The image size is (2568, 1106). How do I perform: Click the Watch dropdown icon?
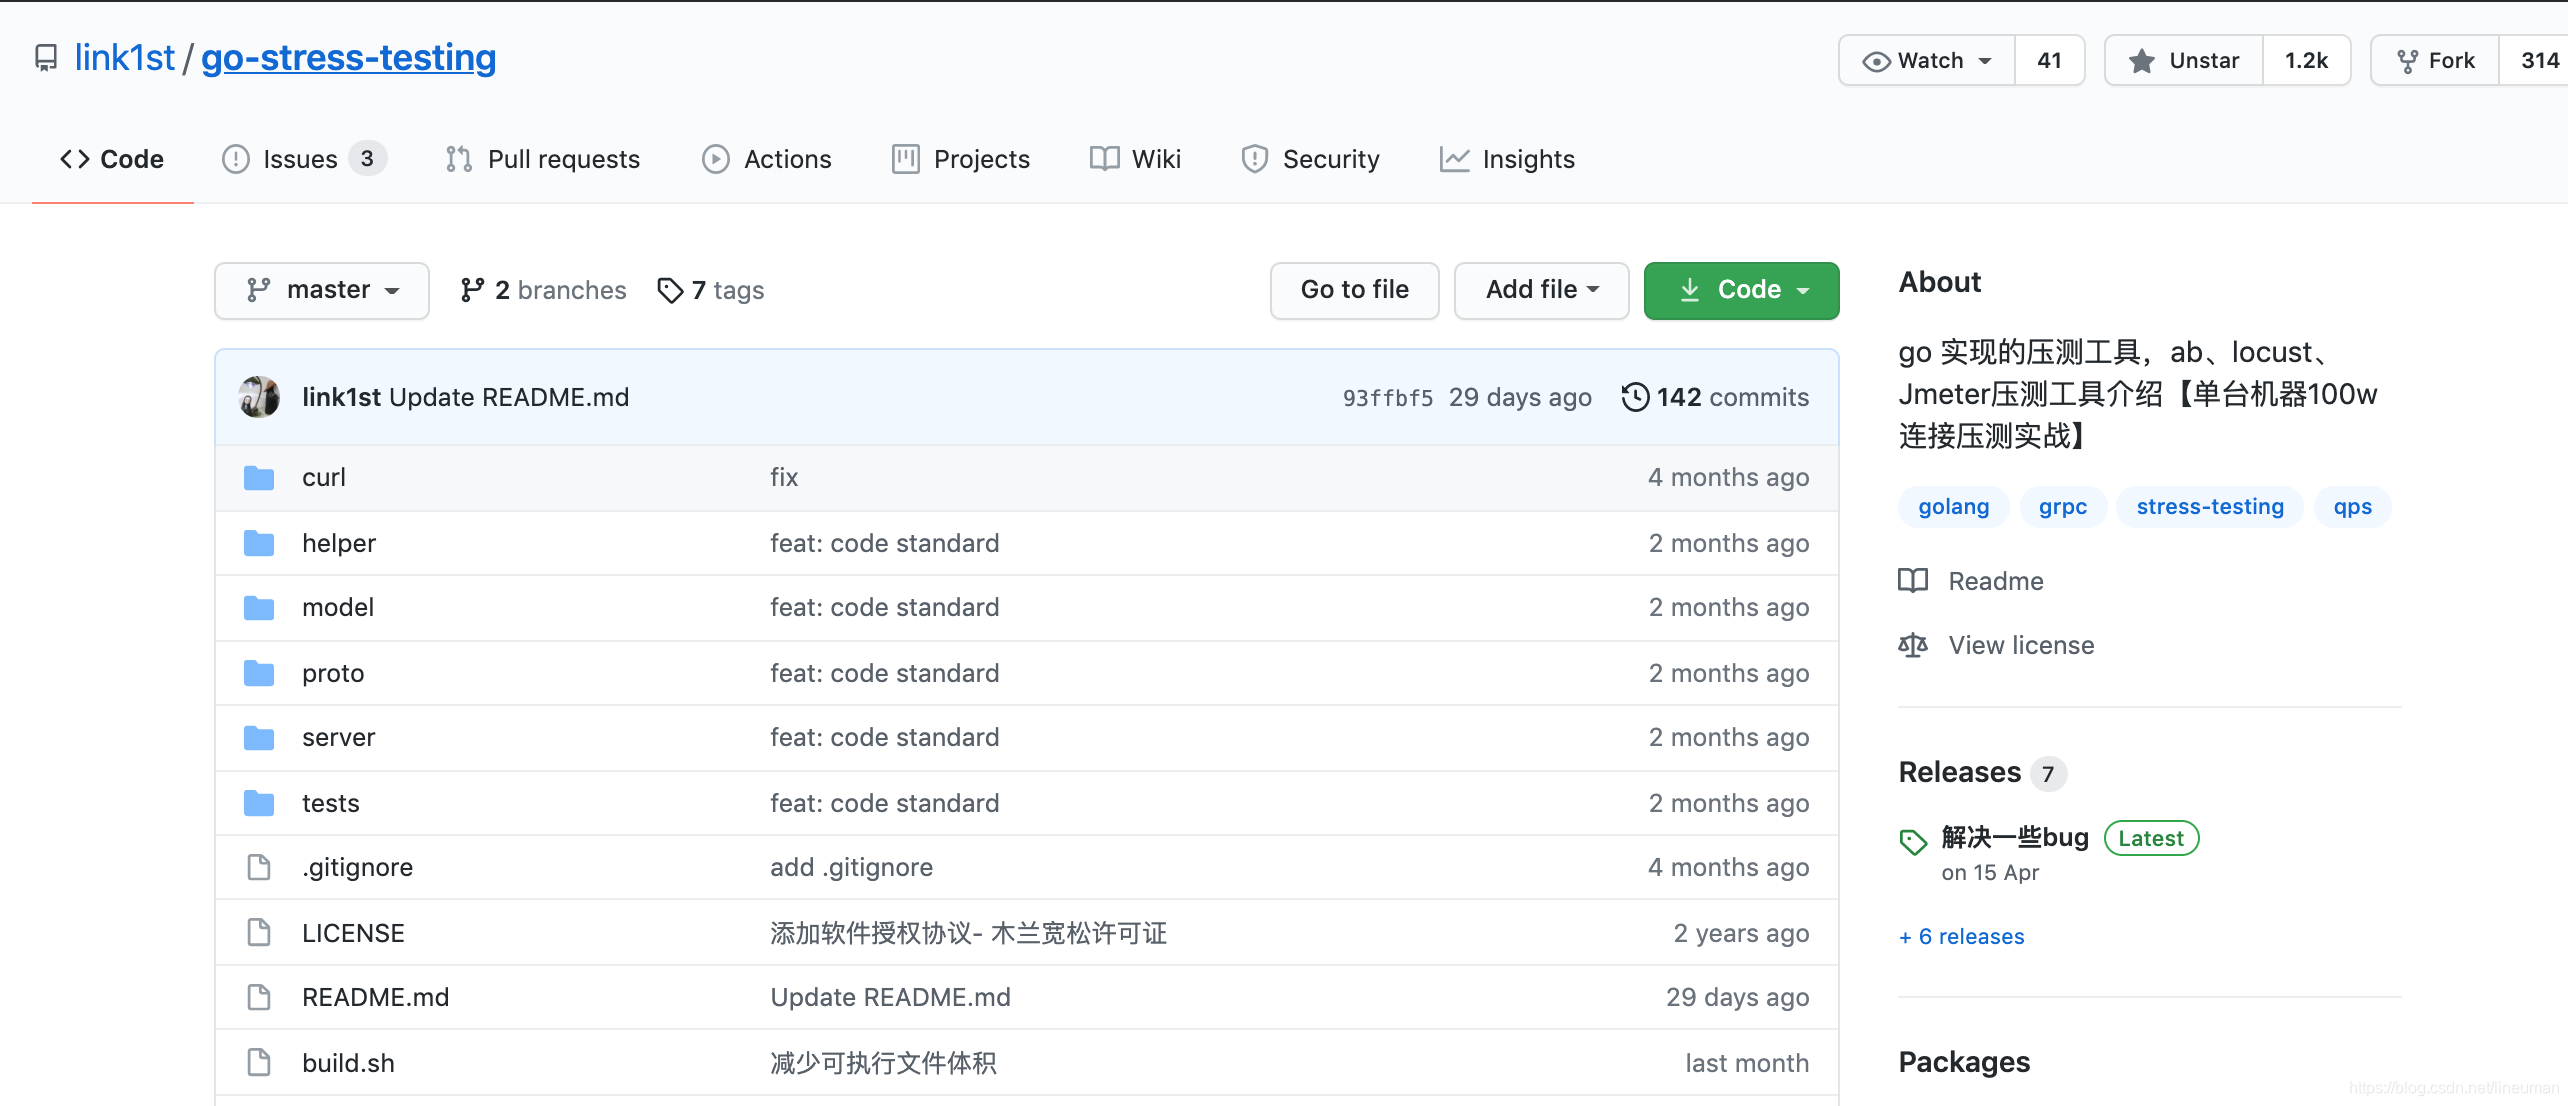click(x=1983, y=61)
